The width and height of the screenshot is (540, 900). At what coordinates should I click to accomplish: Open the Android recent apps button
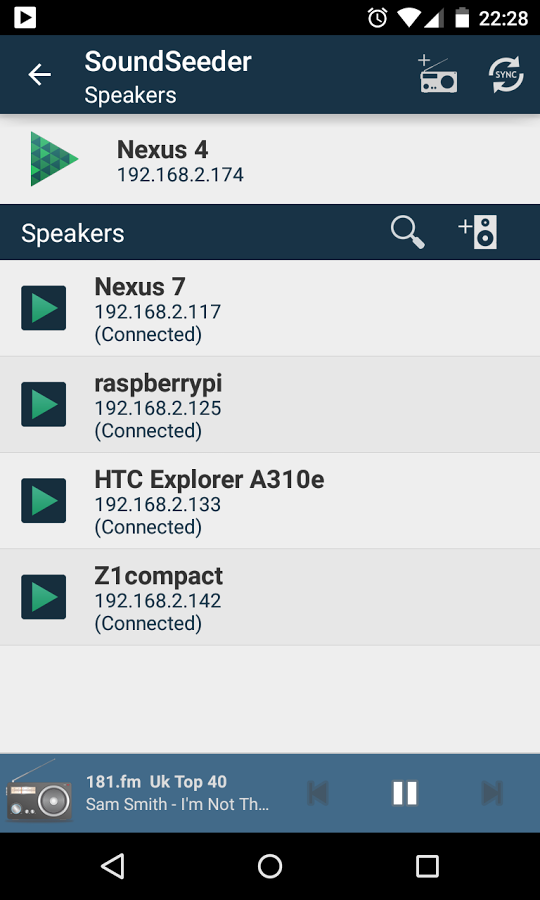(427, 867)
